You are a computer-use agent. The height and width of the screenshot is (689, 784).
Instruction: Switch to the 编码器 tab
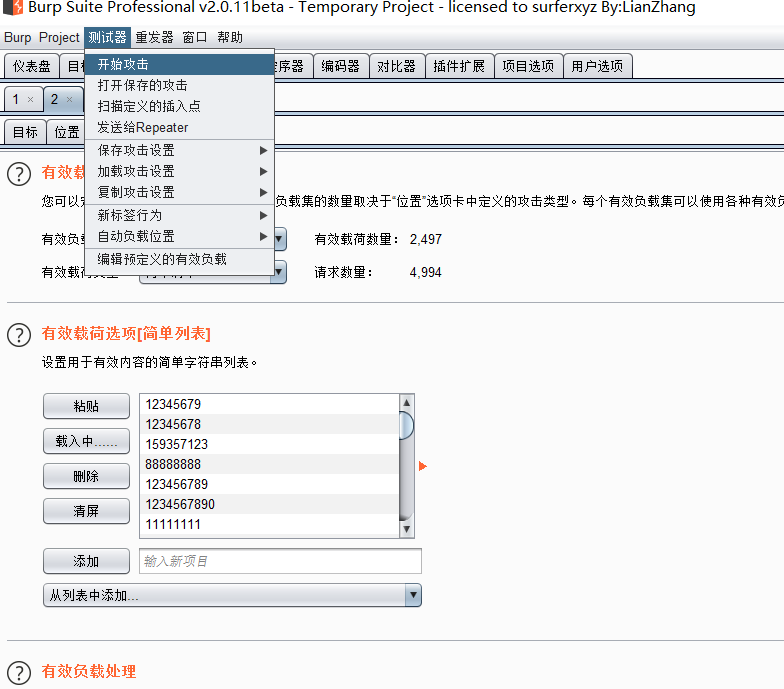[x=340, y=66]
